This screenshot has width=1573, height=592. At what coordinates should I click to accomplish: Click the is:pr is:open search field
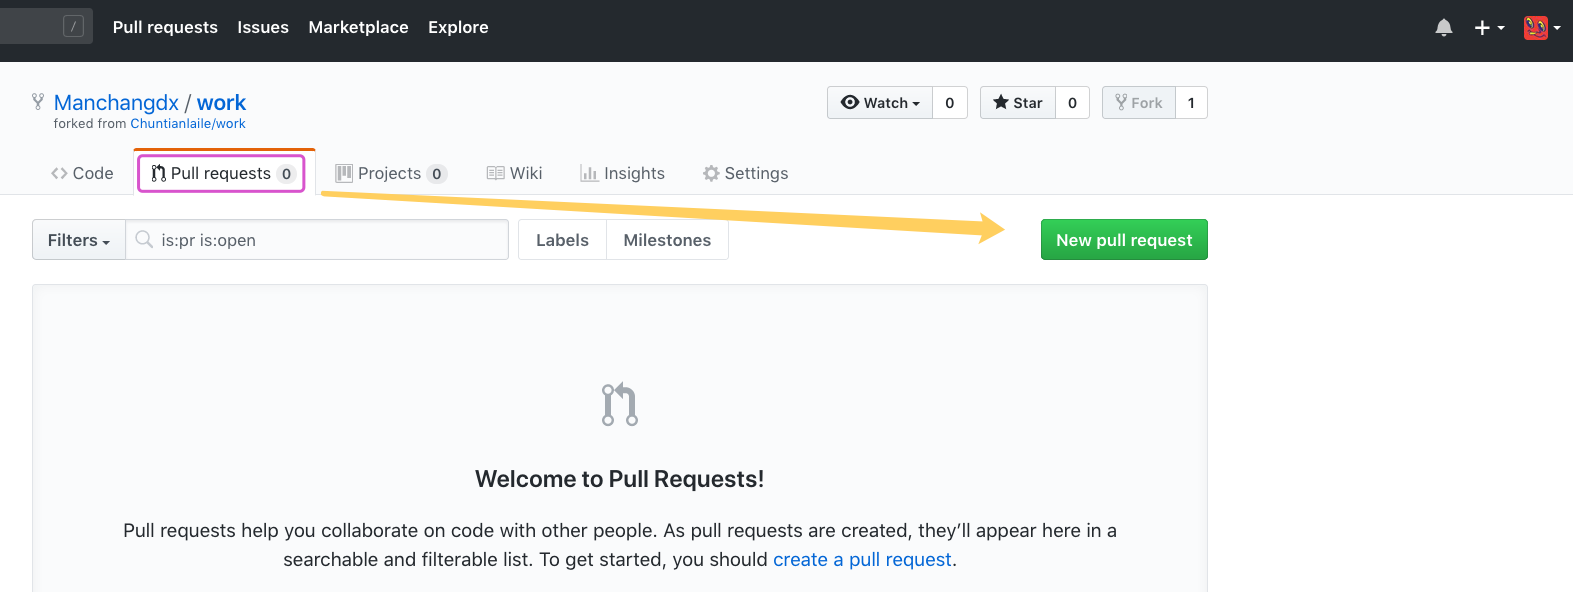click(x=317, y=240)
